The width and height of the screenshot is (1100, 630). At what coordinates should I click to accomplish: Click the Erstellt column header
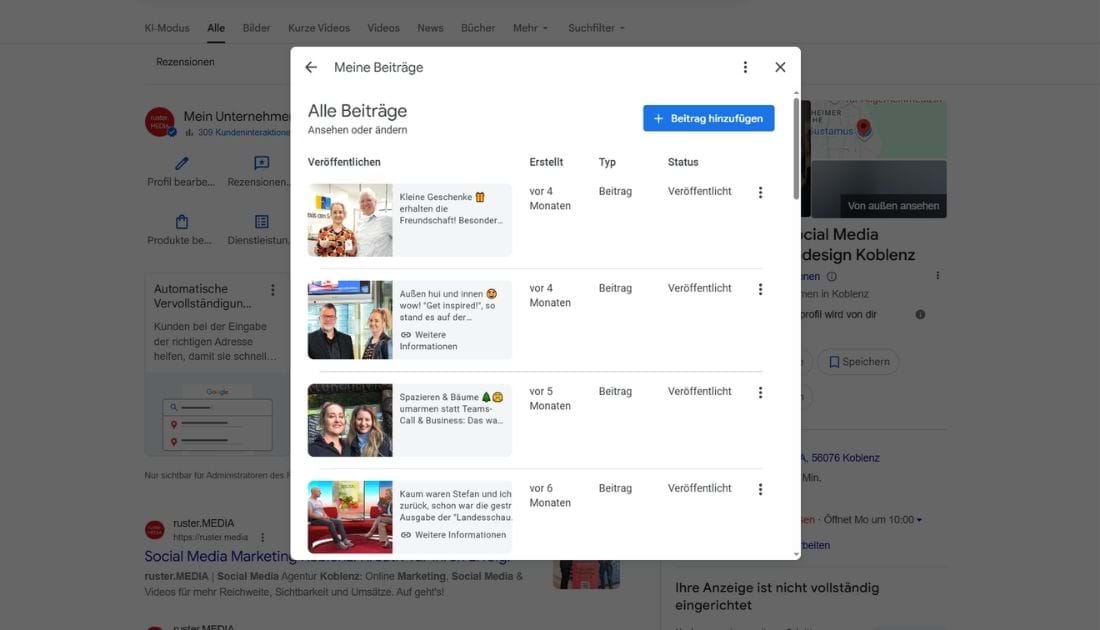coord(546,162)
